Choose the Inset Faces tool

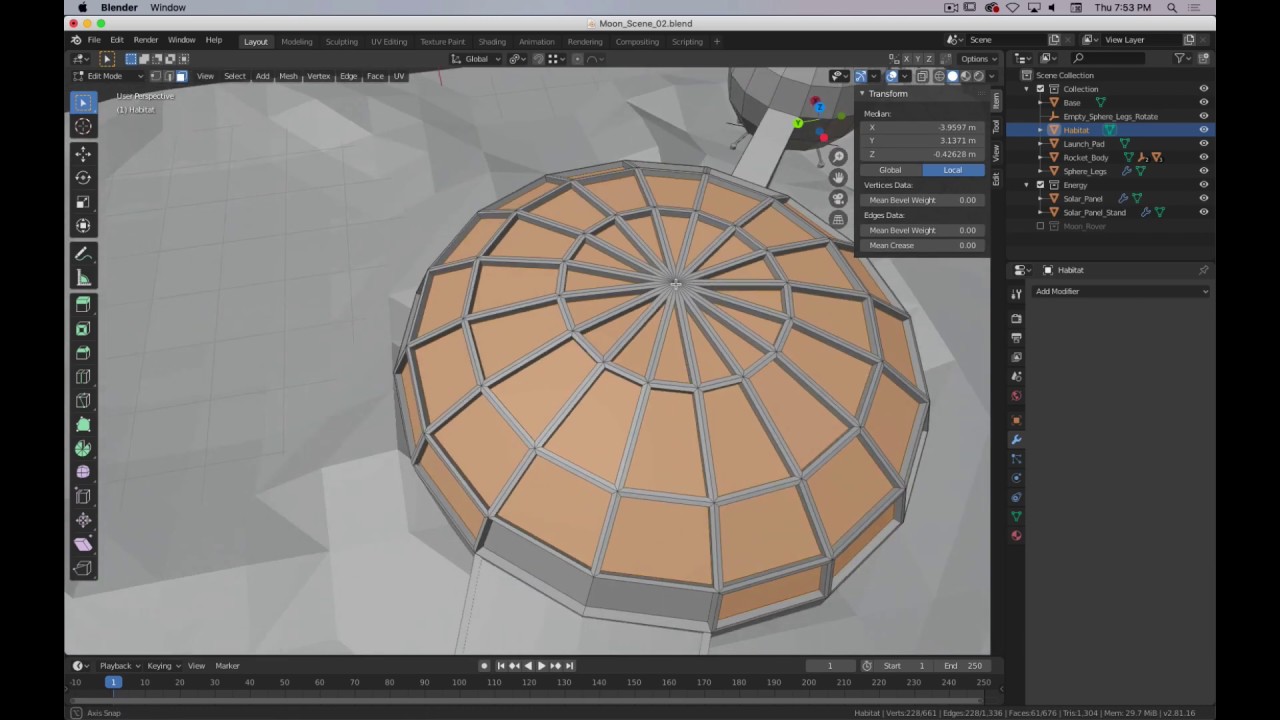coord(83,329)
